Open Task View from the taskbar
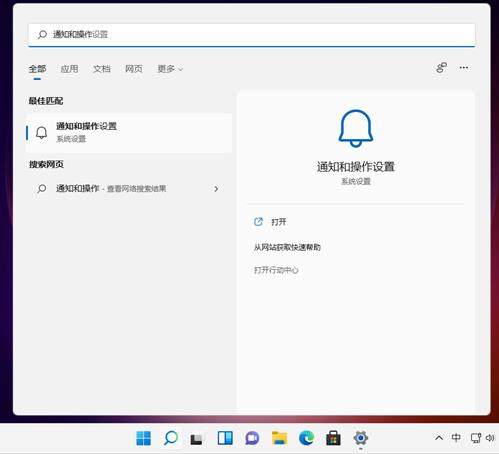Screen dimensions: 499x454 point(196,439)
